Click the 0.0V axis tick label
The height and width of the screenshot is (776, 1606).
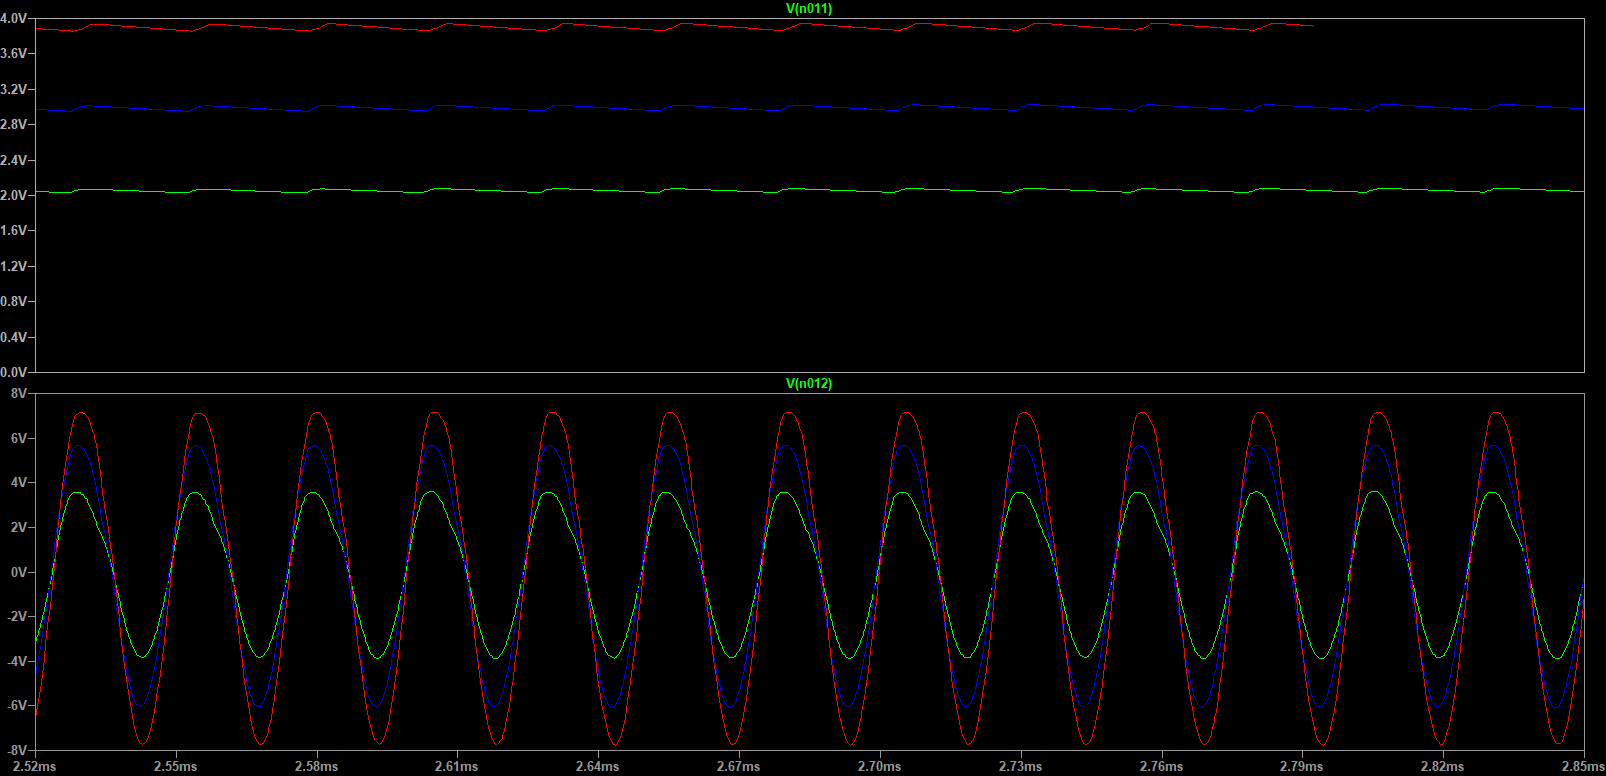[x=14, y=373]
